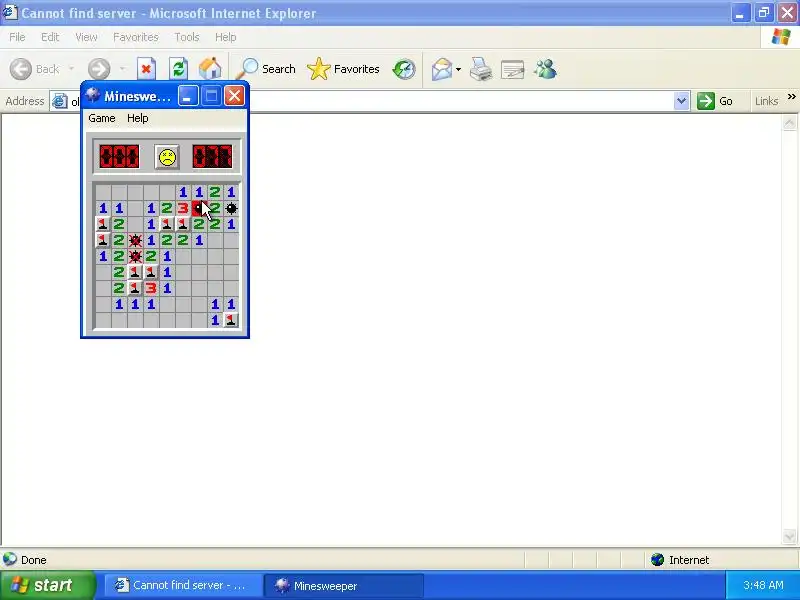The width and height of the screenshot is (800, 600).
Task: Open the Help menu in Minesweeper
Action: pos(137,118)
